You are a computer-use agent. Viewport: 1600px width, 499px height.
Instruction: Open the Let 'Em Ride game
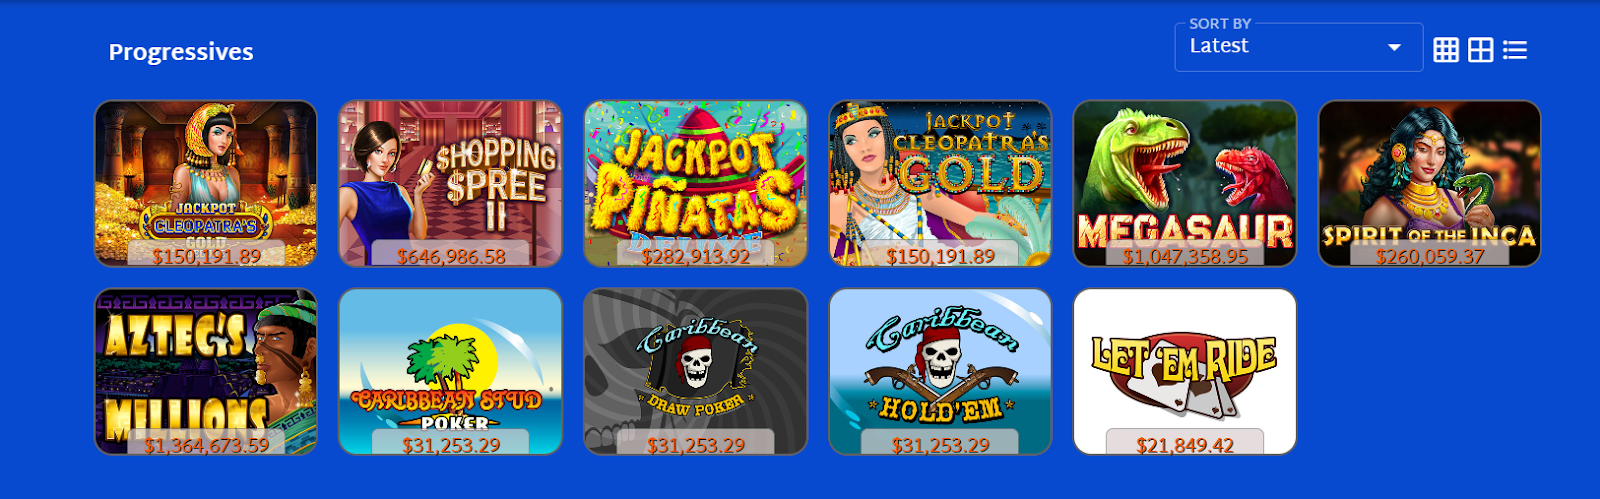point(1185,372)
